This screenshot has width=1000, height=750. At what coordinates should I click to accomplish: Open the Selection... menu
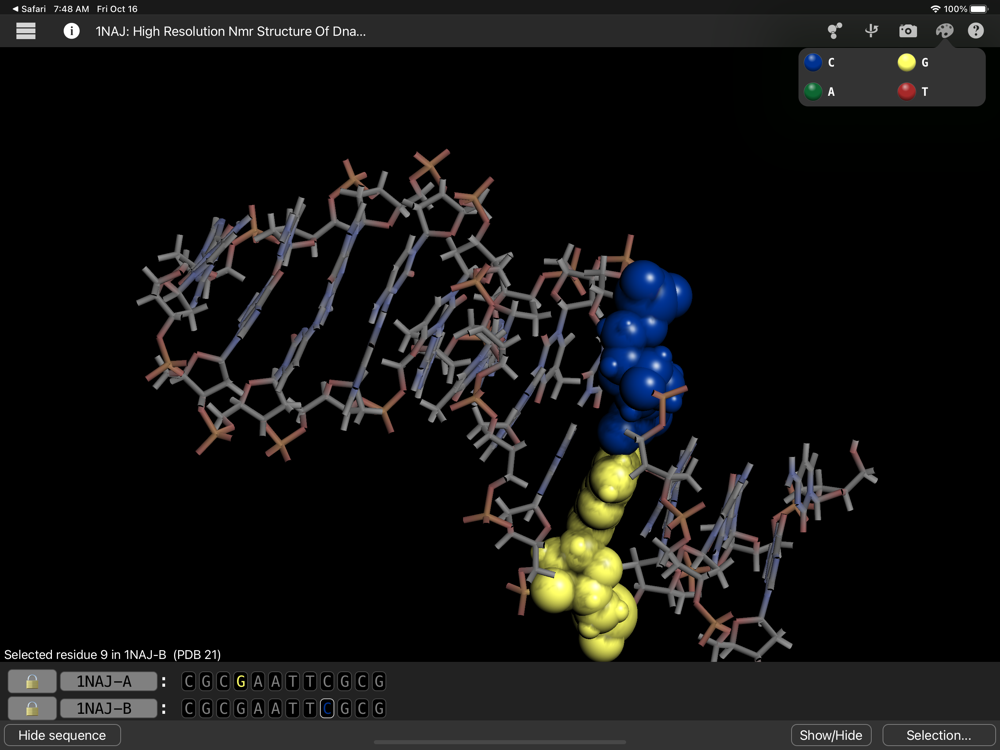[938, 735]
